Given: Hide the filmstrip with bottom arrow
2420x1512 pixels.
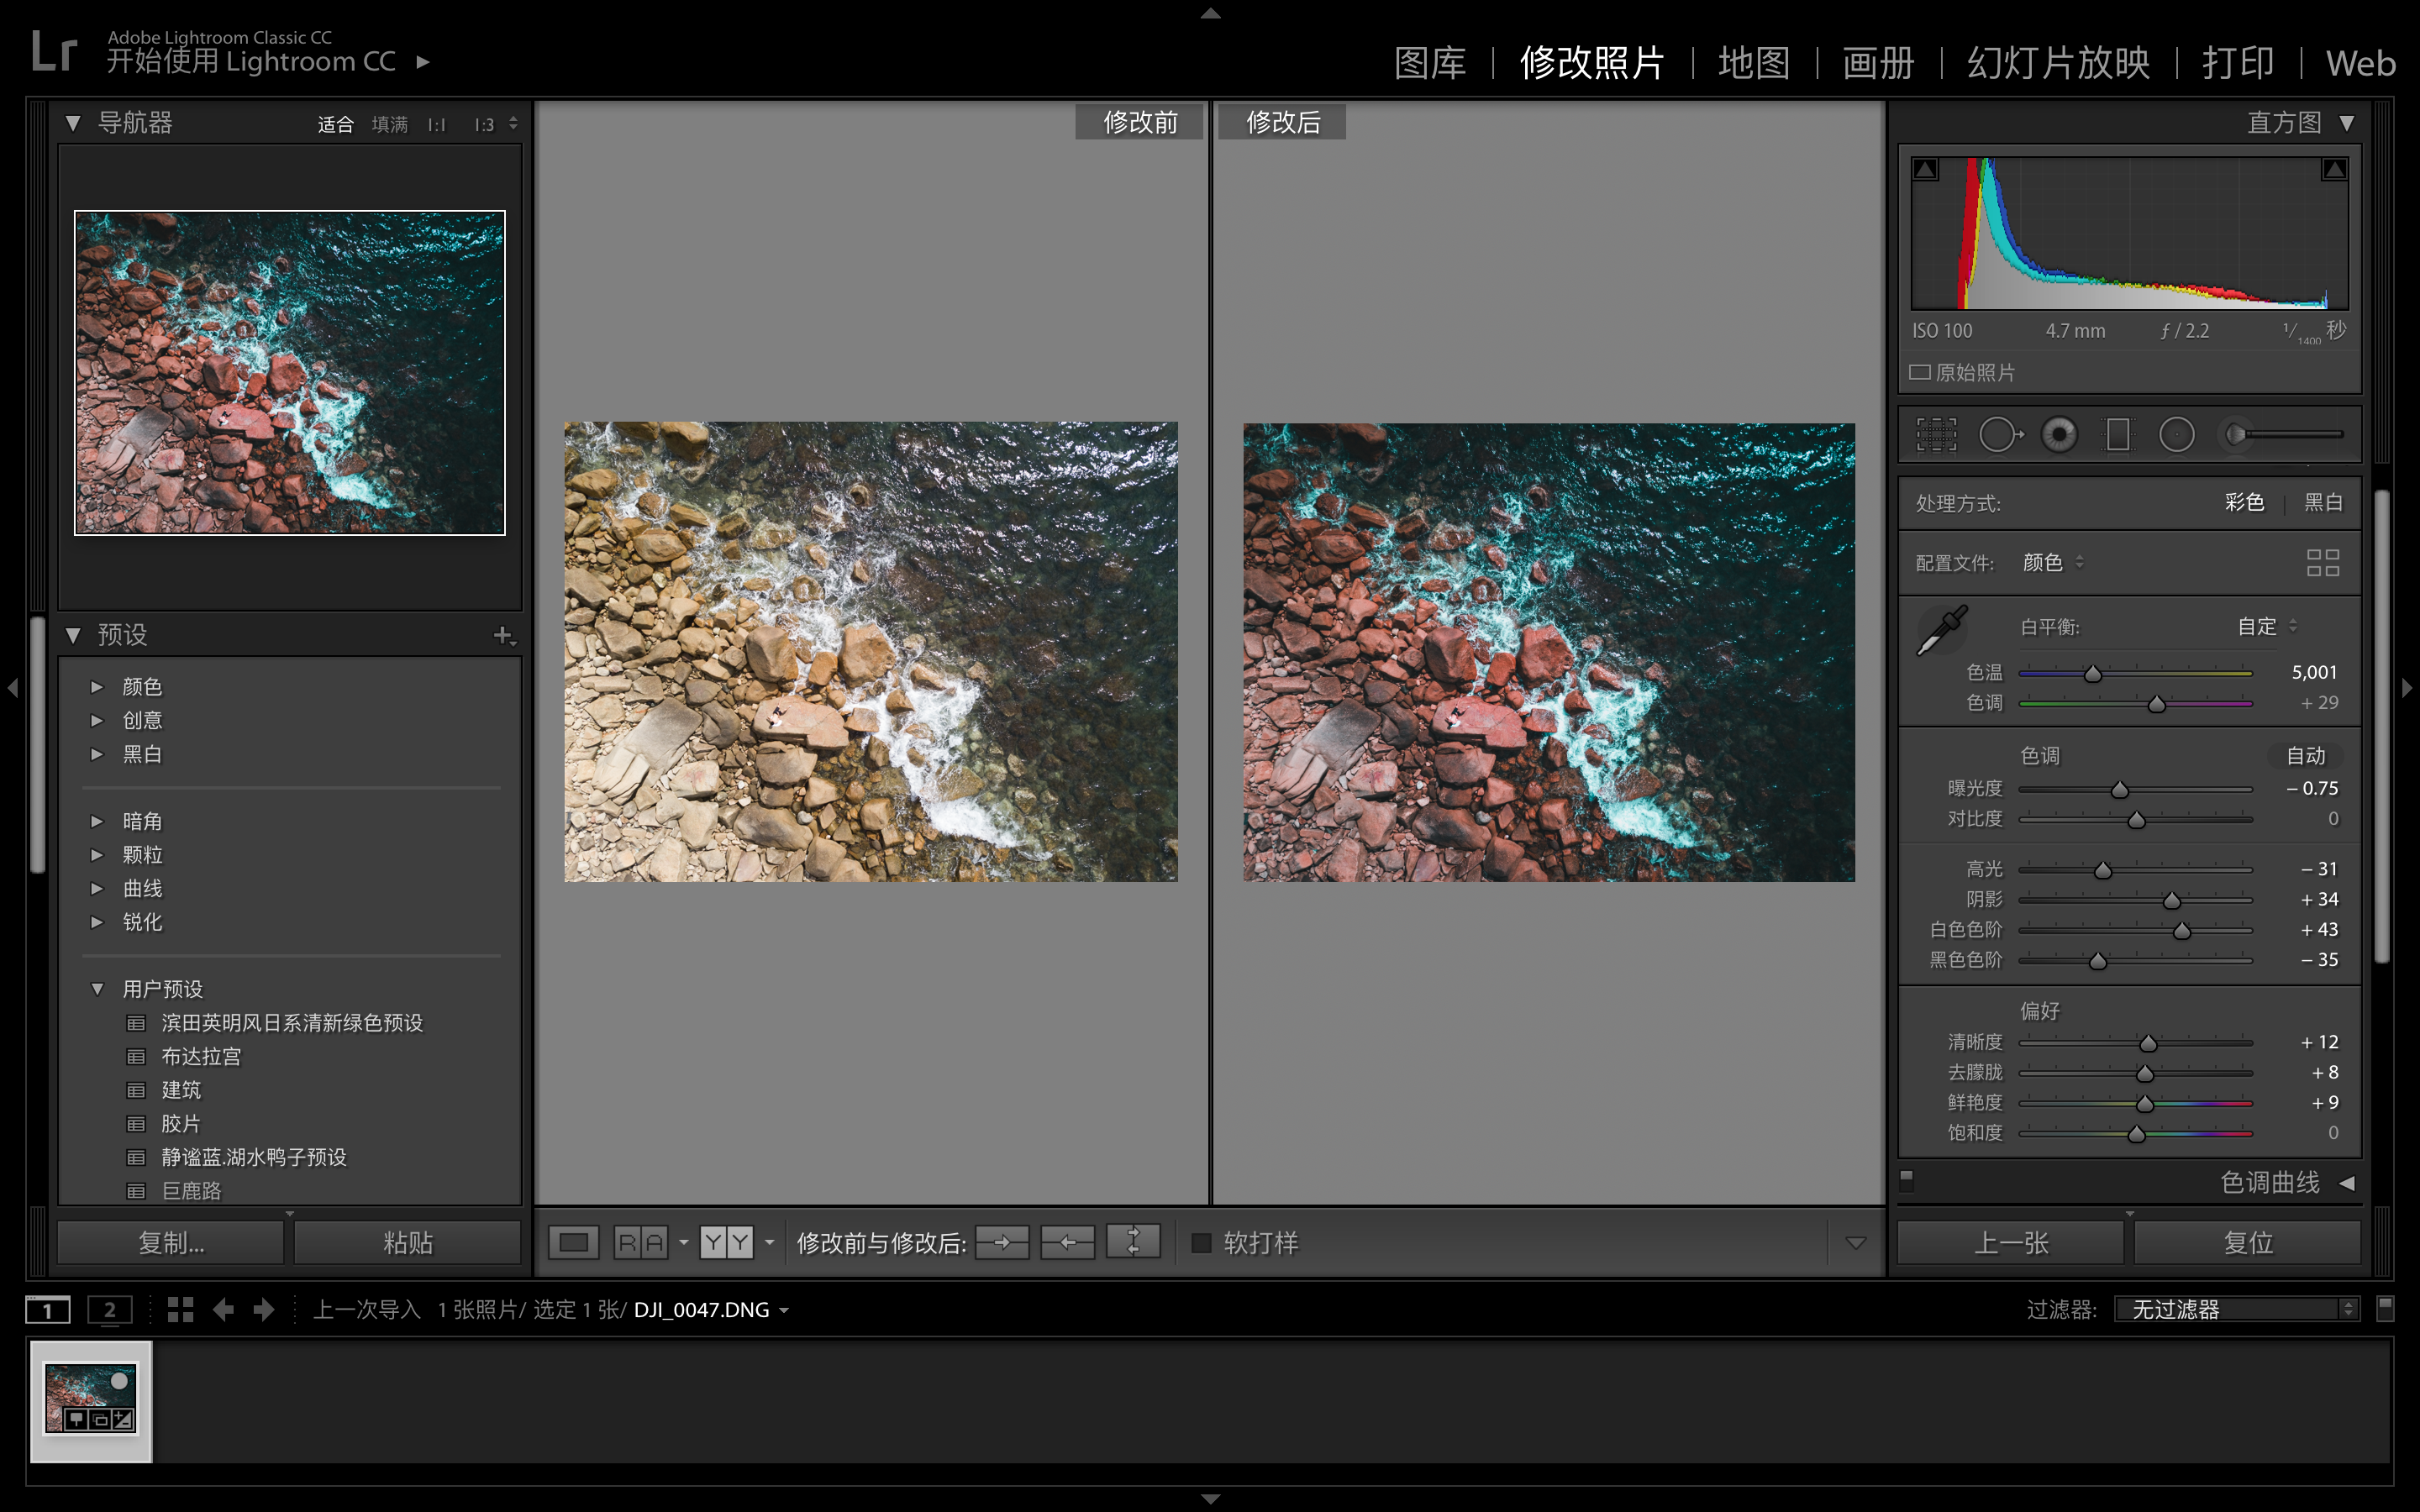Looking at the screenshot, I should [1210, 1498].
